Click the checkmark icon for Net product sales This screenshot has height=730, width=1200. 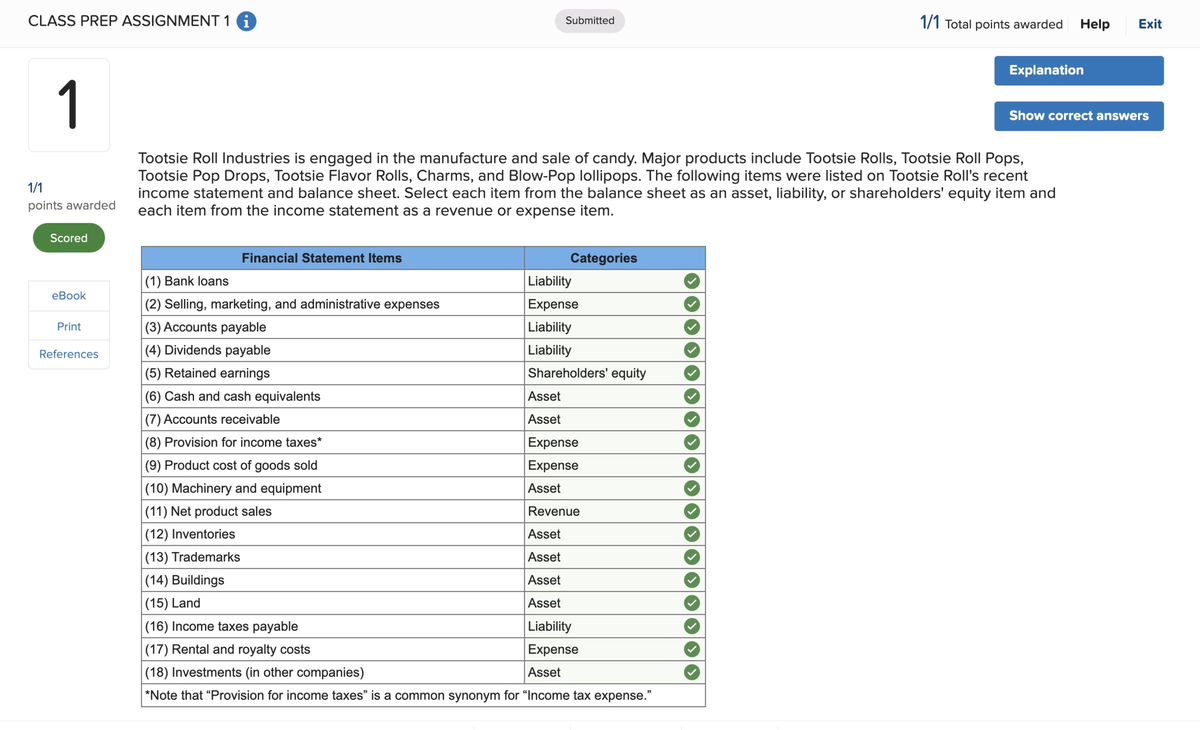pos(691,511)
